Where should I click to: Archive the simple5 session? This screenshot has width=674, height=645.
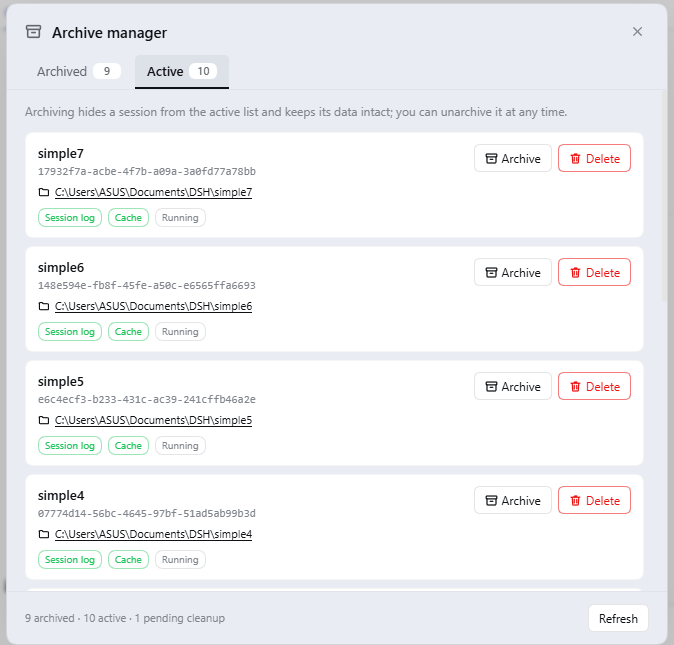pos(512,386)
